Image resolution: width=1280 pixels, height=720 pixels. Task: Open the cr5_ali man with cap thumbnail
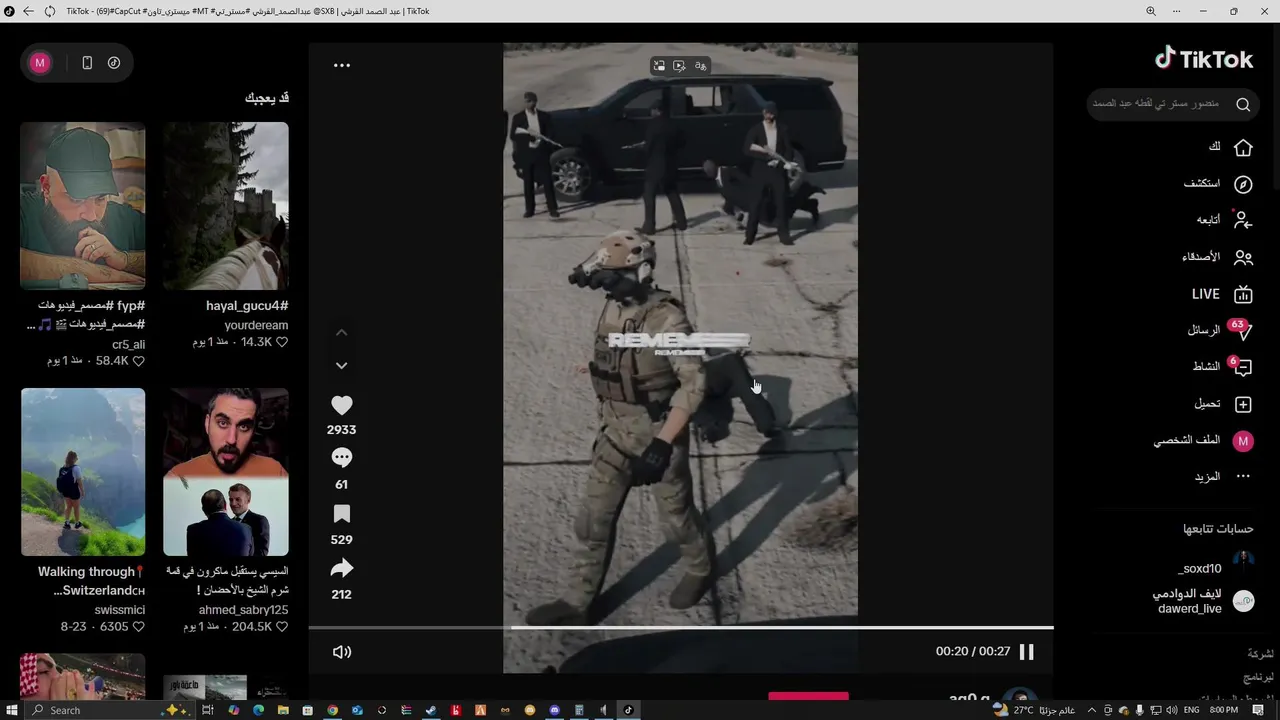pyautogui.click(x=83, y=206)
